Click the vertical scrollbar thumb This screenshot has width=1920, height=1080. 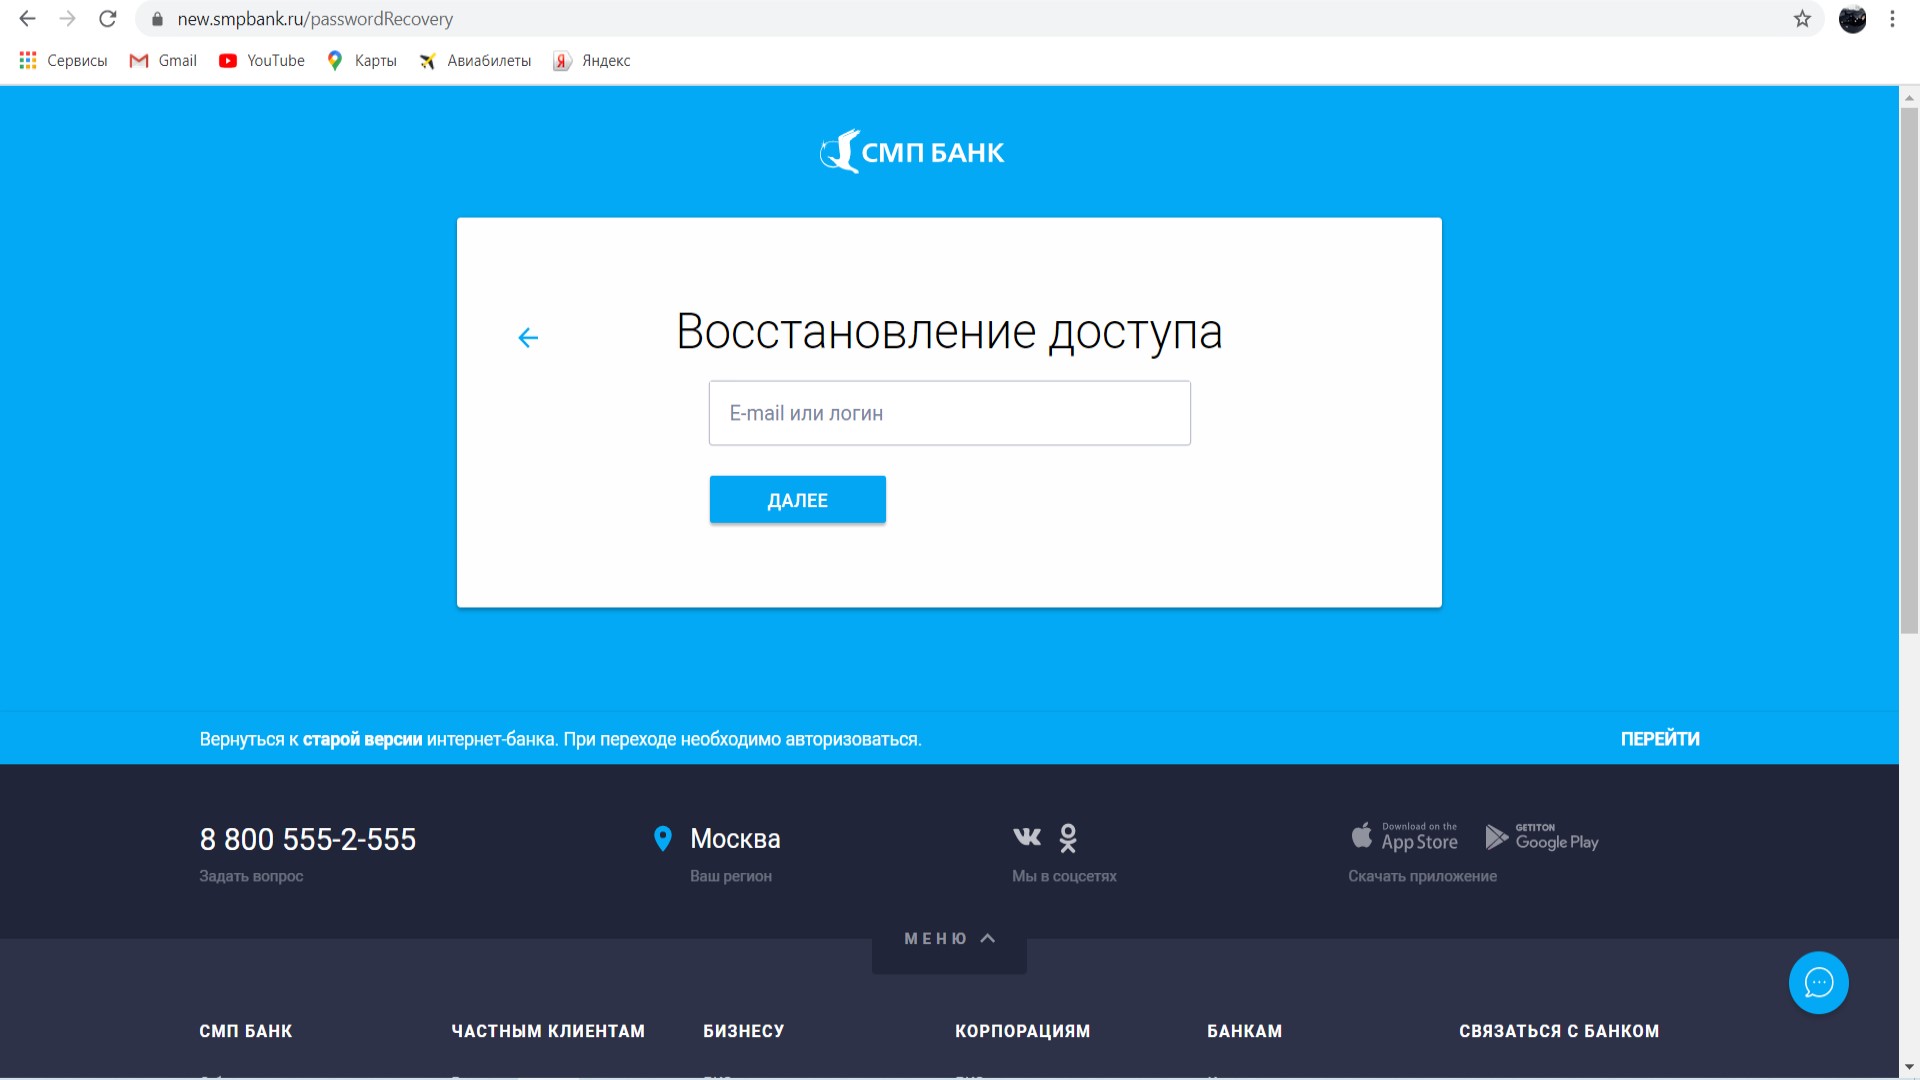[1909, 370]
